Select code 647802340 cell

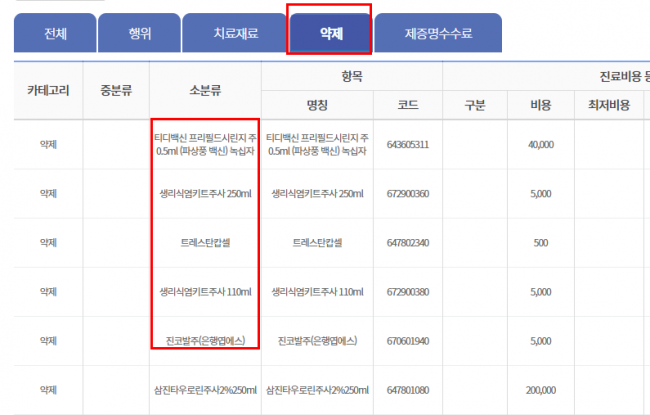[x=408, y=243]
